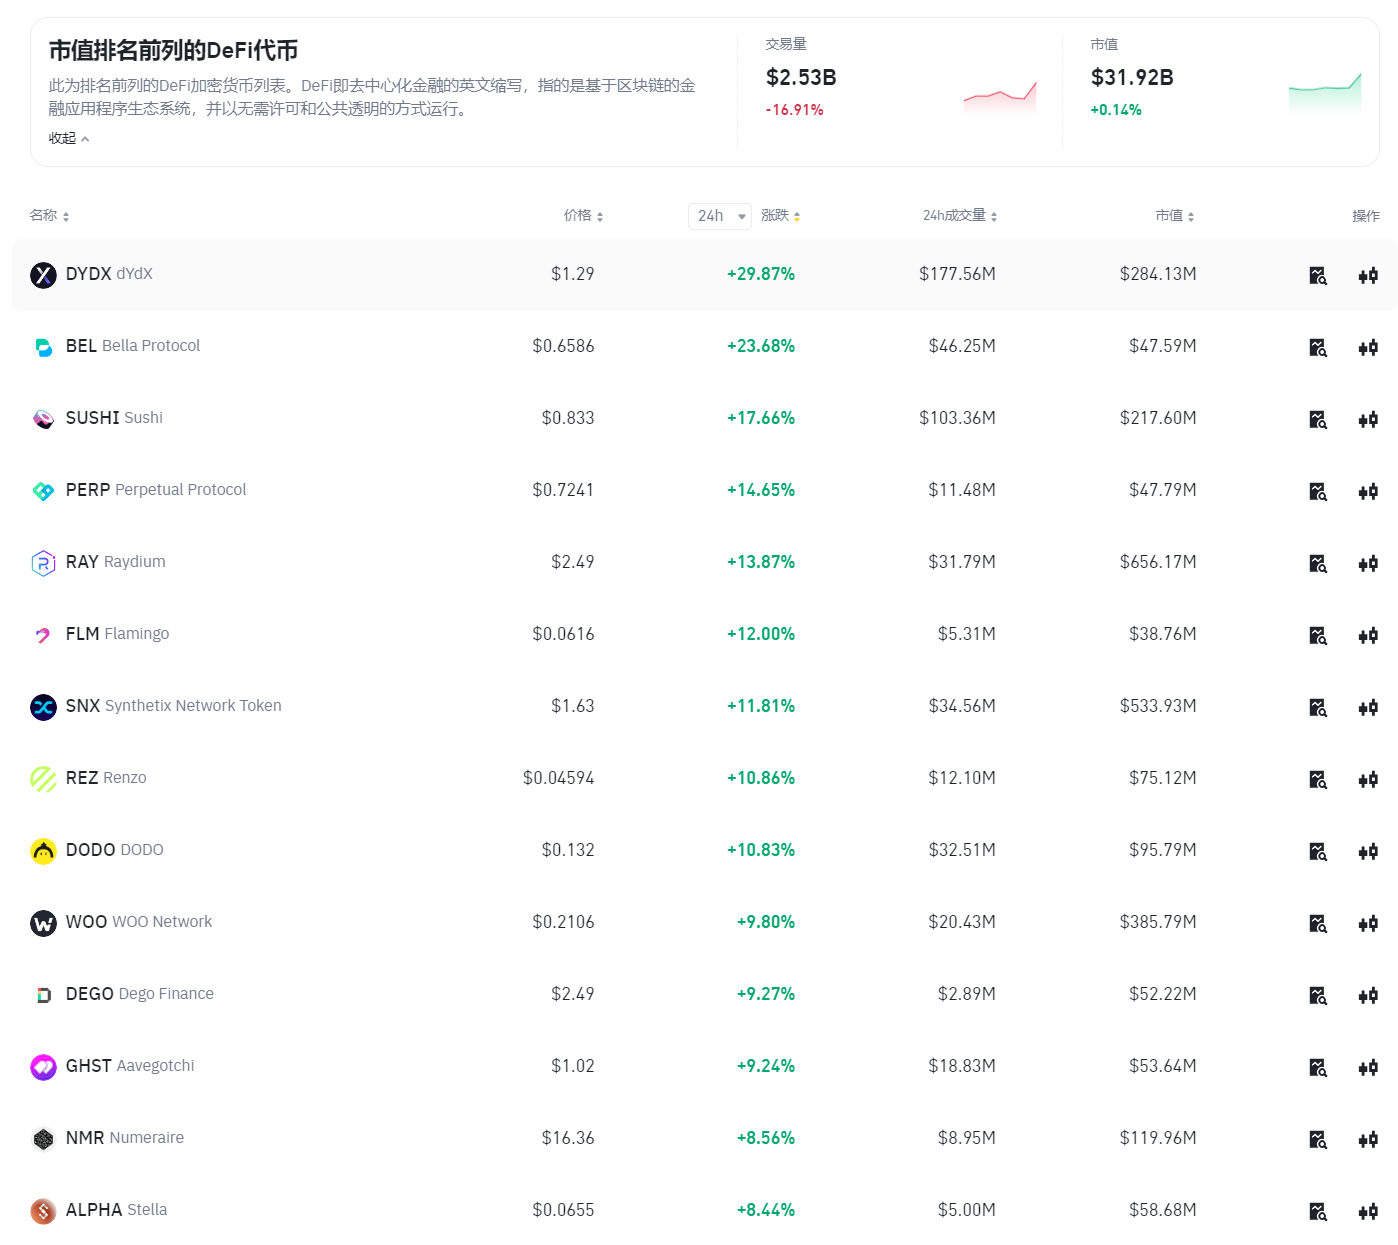Click the Sushi coin logo

[43, 419]
